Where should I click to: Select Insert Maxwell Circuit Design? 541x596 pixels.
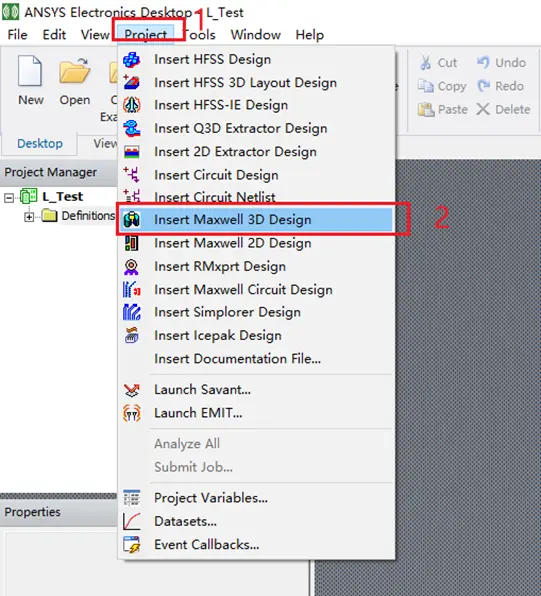point(255,290)
